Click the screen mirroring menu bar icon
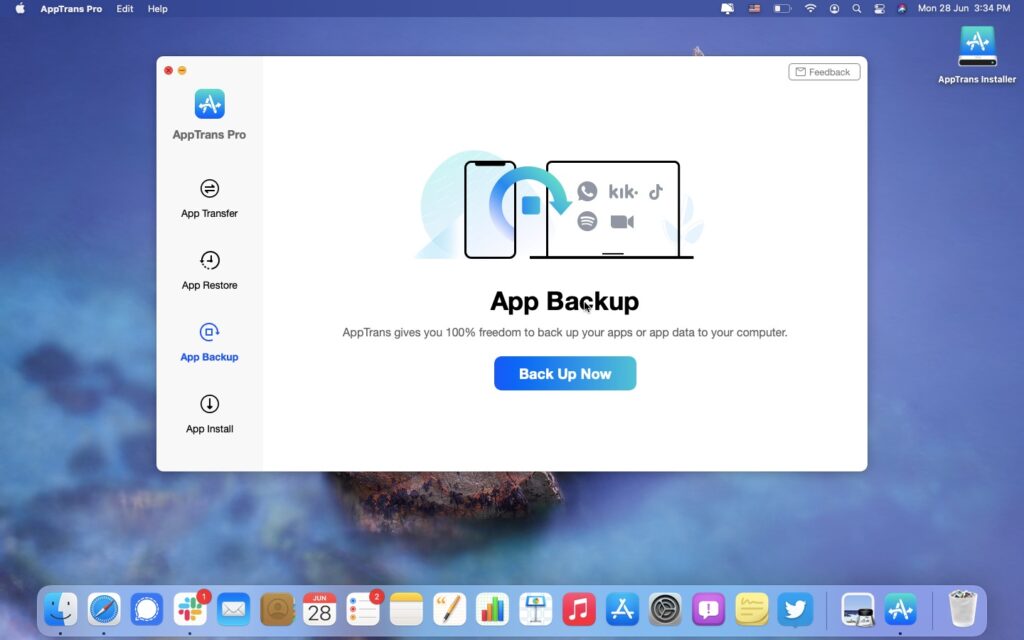 coord(727,8)
